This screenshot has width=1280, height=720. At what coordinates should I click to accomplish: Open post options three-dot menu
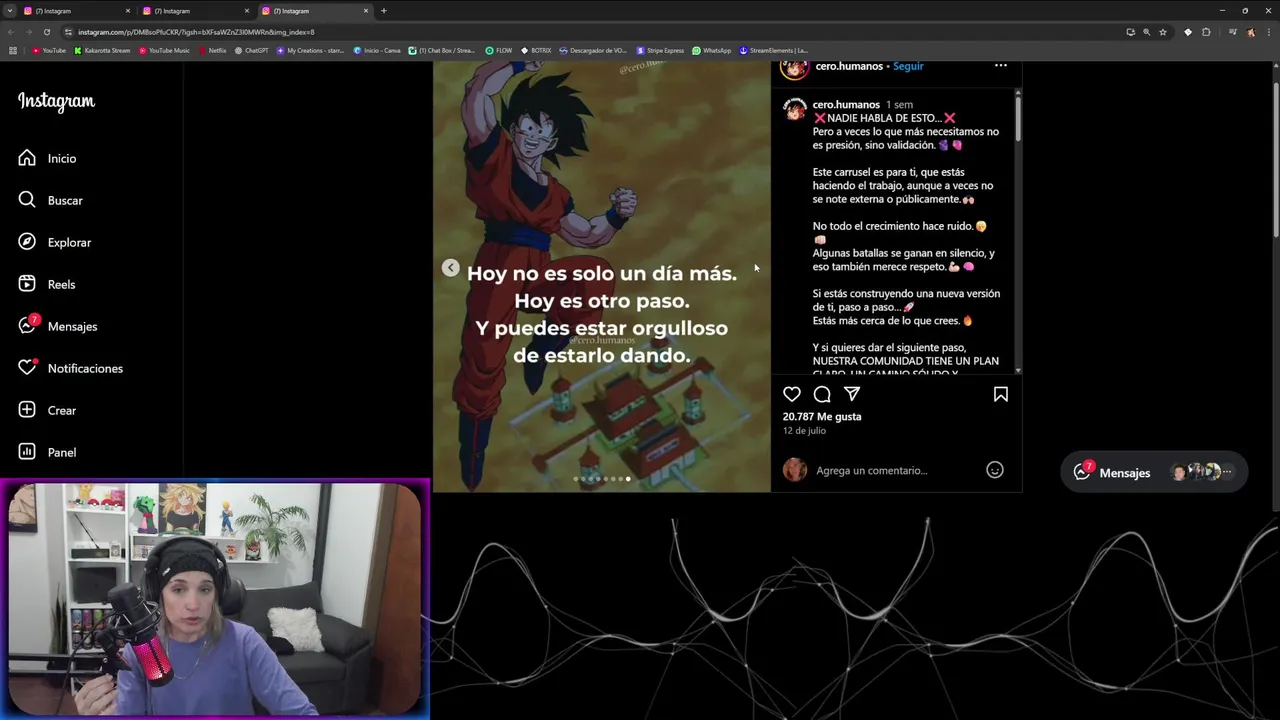pyautogui.click(x=1000, y=66)
